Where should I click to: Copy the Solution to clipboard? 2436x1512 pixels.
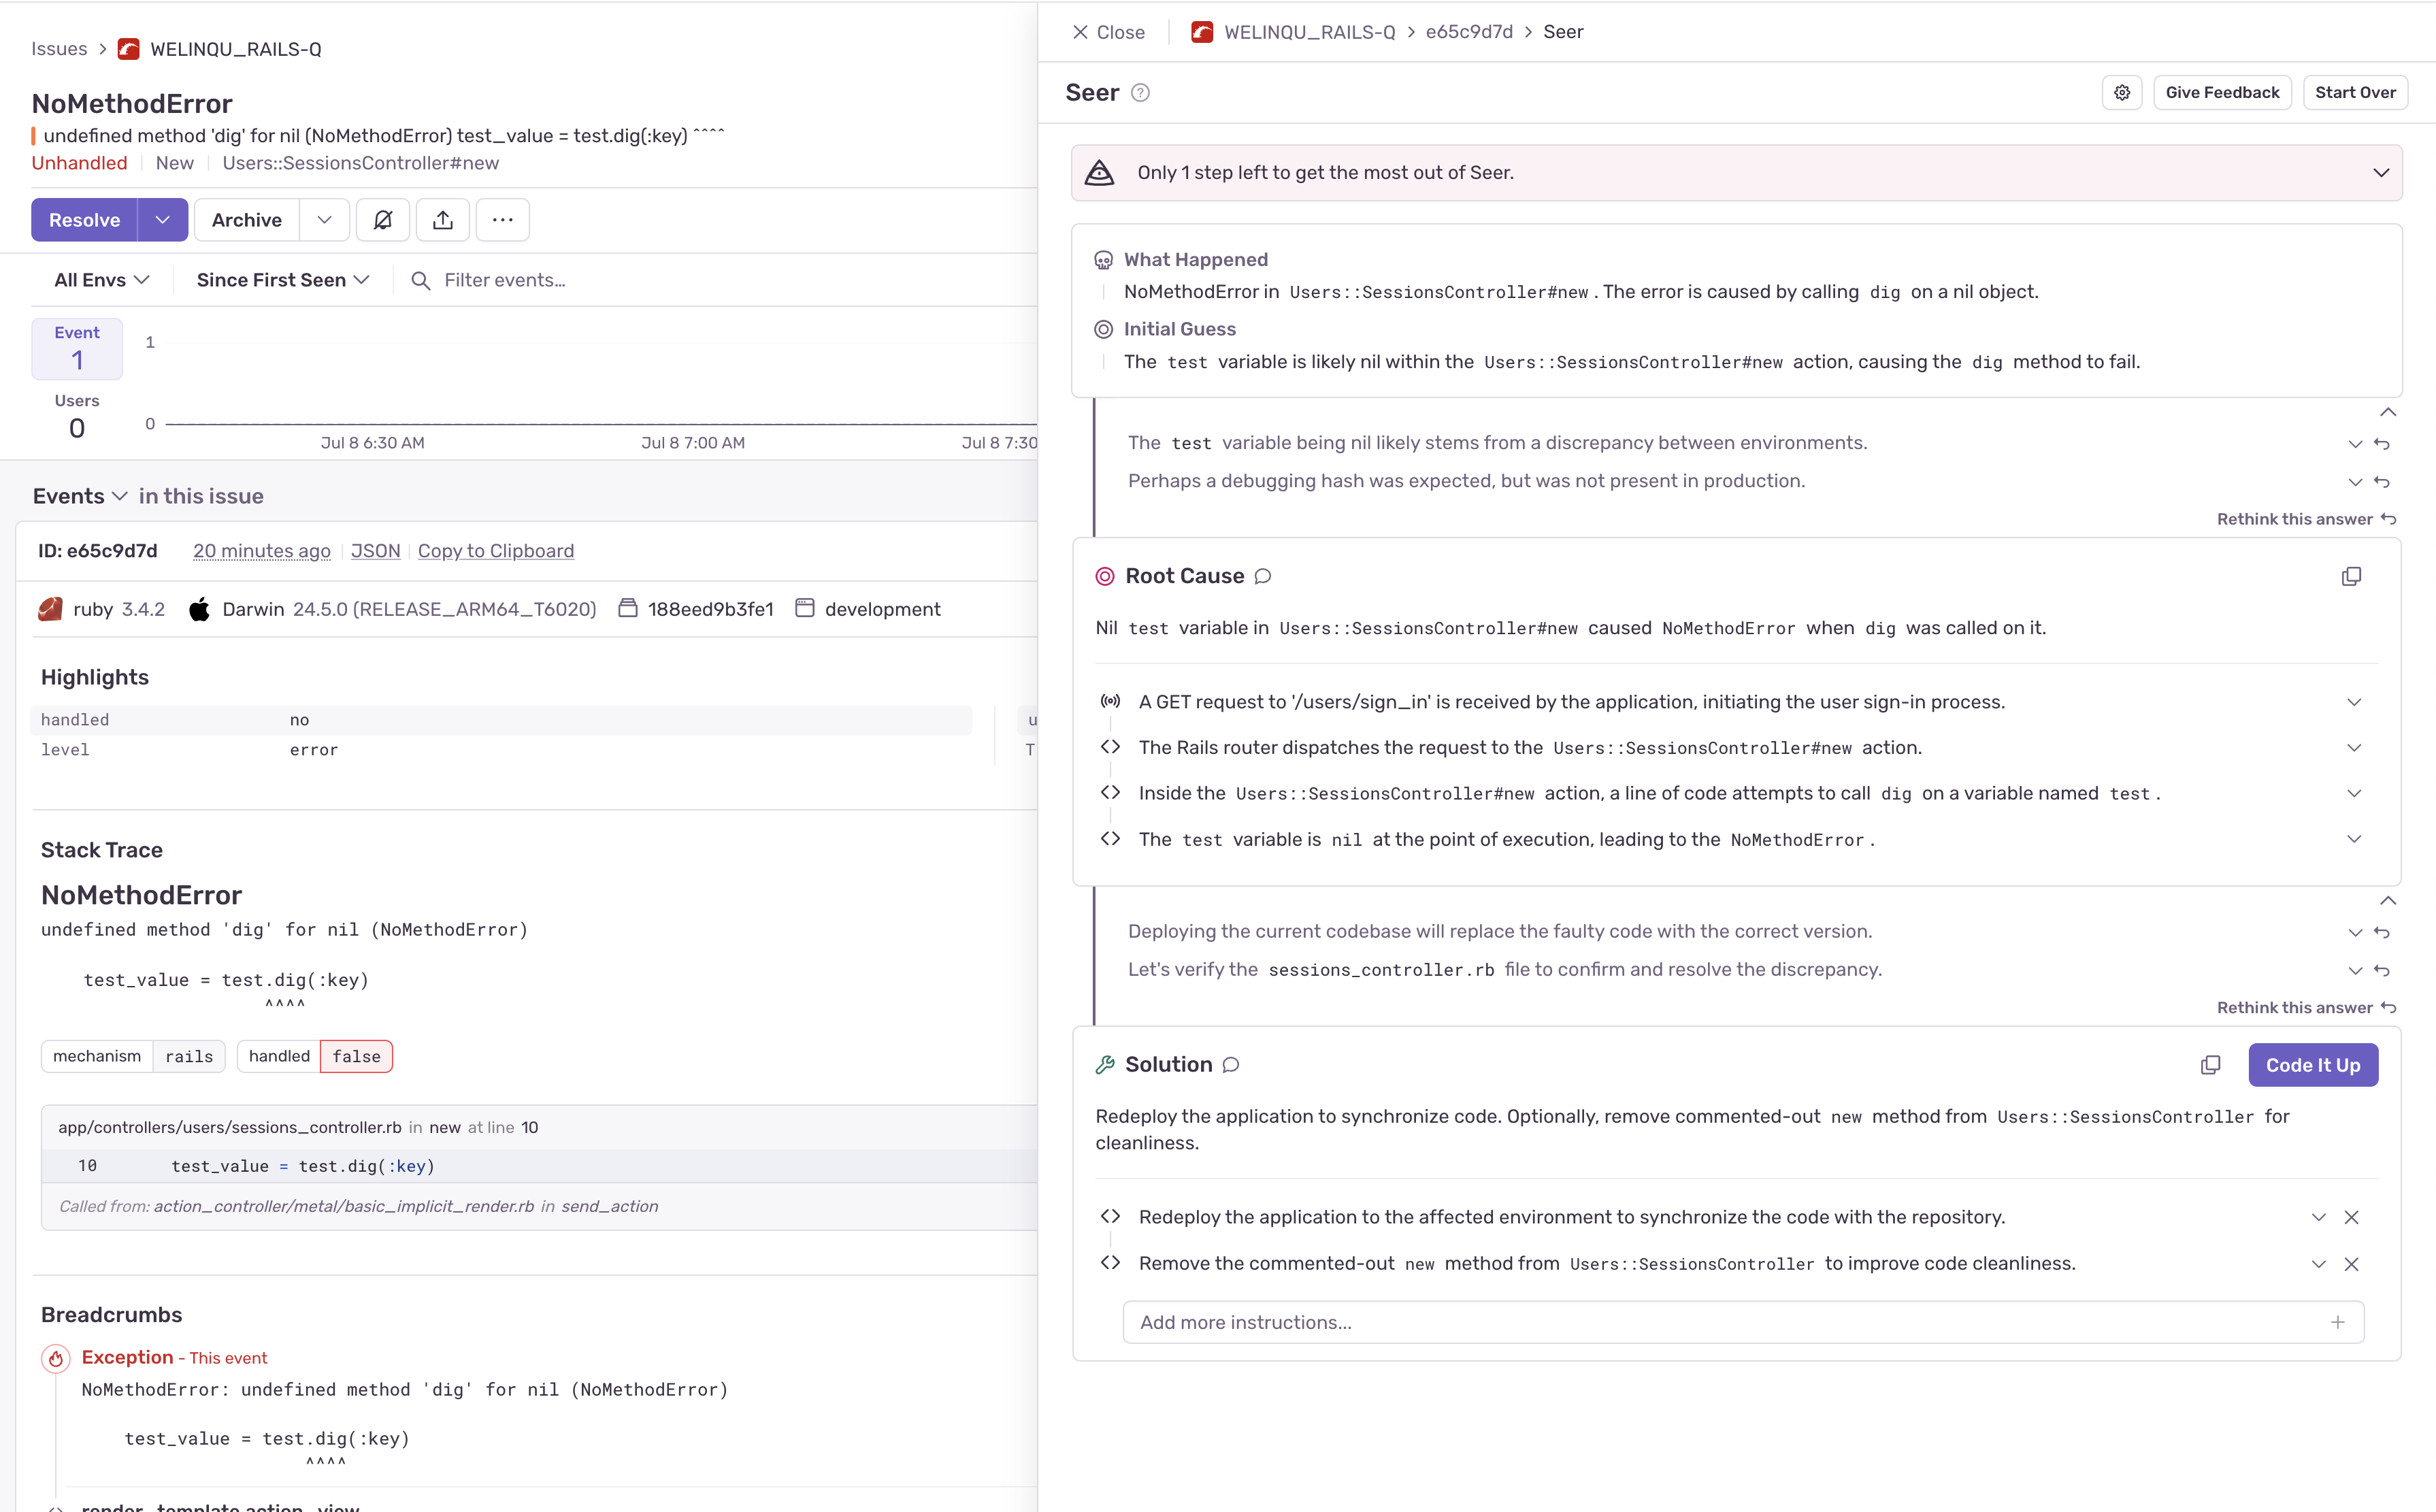pyautogui.click(x=2211, y=1065)
